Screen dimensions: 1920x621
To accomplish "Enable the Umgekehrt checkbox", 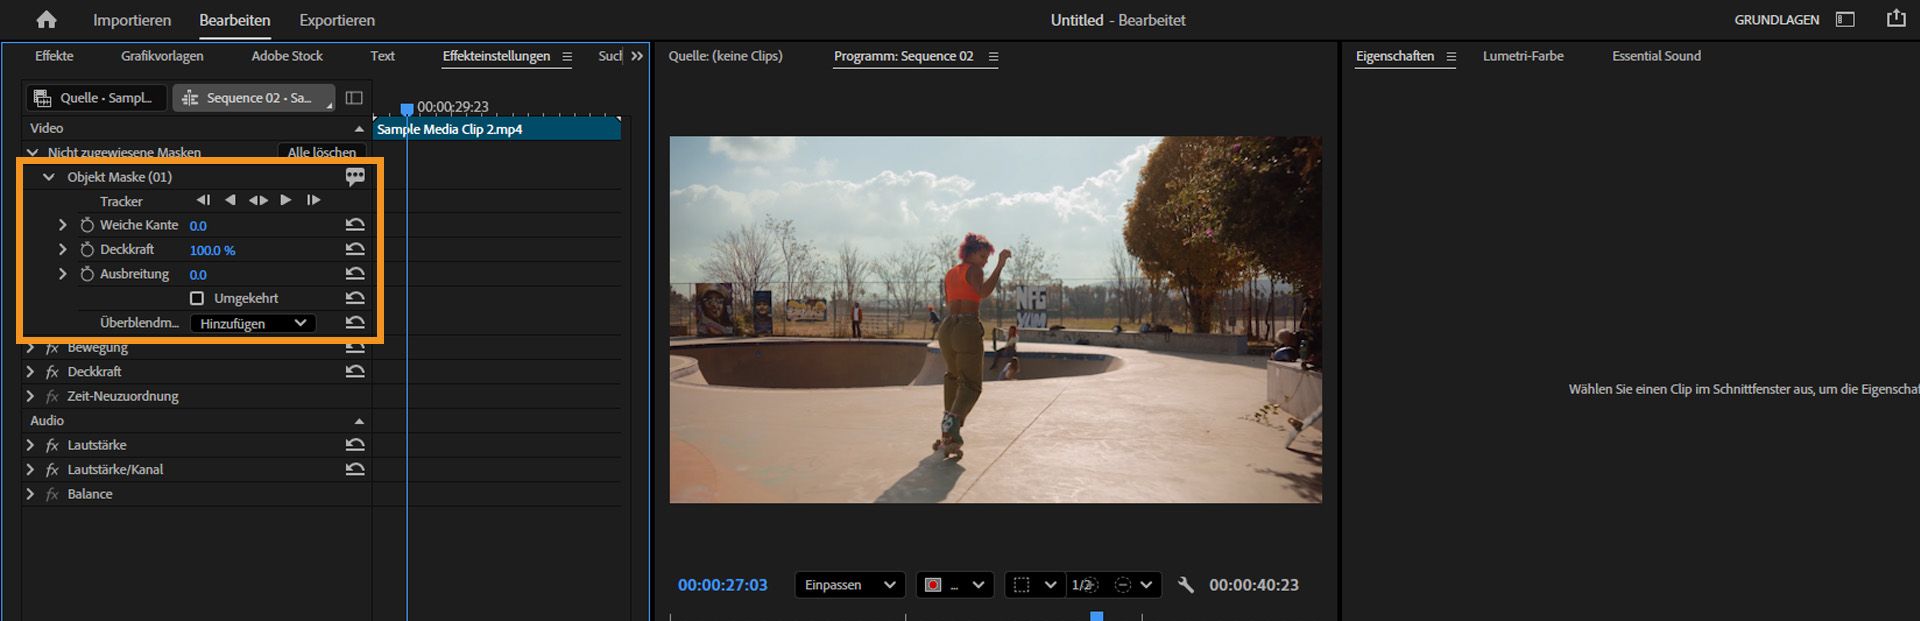I will (197, 298).
